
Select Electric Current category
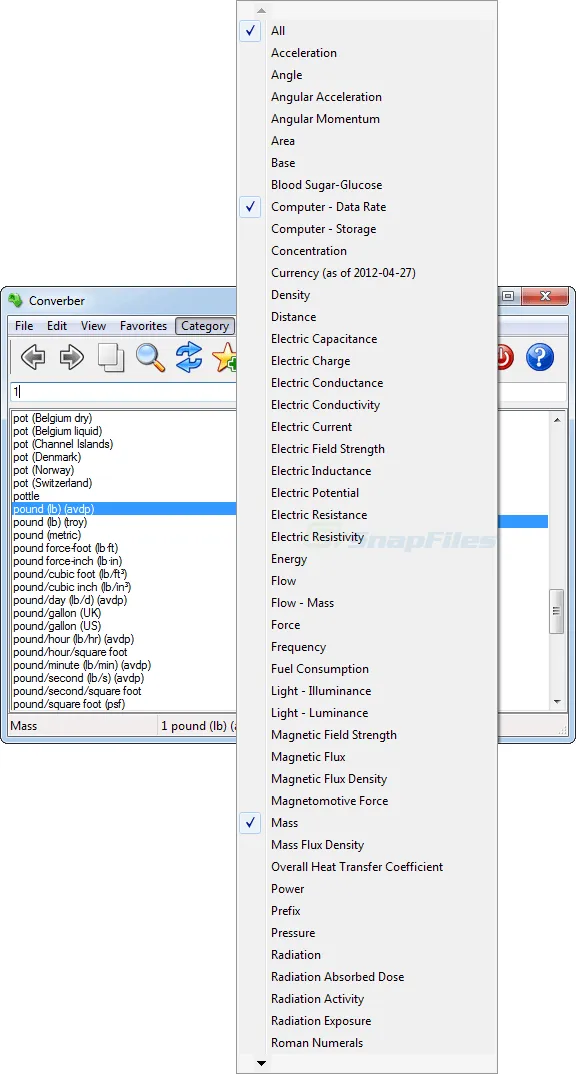click(x=367, y=427)
